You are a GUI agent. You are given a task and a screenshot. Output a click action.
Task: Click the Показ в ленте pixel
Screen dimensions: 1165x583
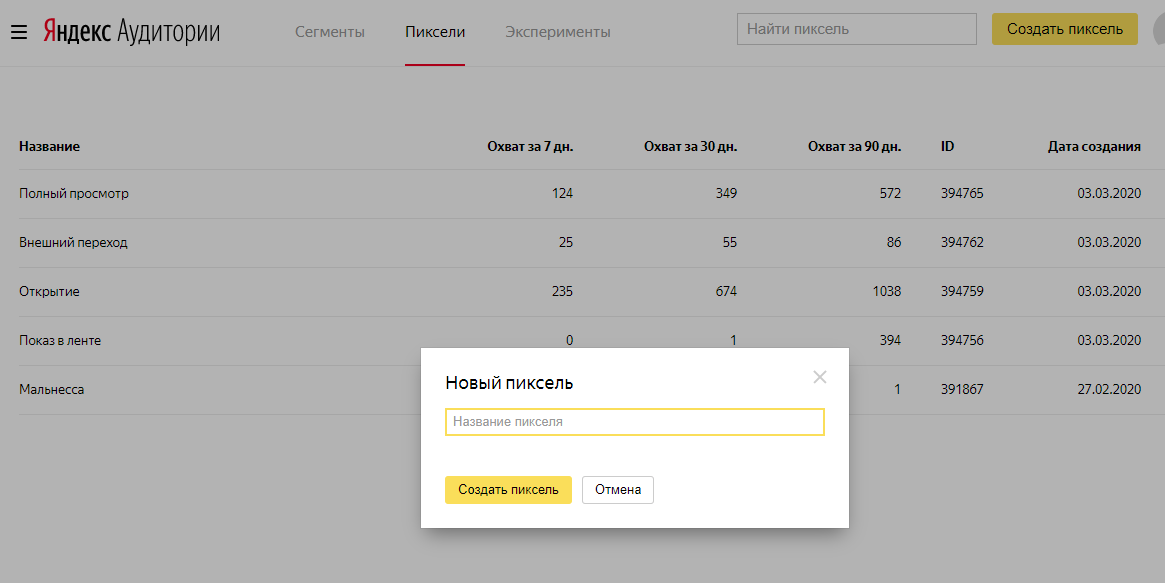pos(60,340)
